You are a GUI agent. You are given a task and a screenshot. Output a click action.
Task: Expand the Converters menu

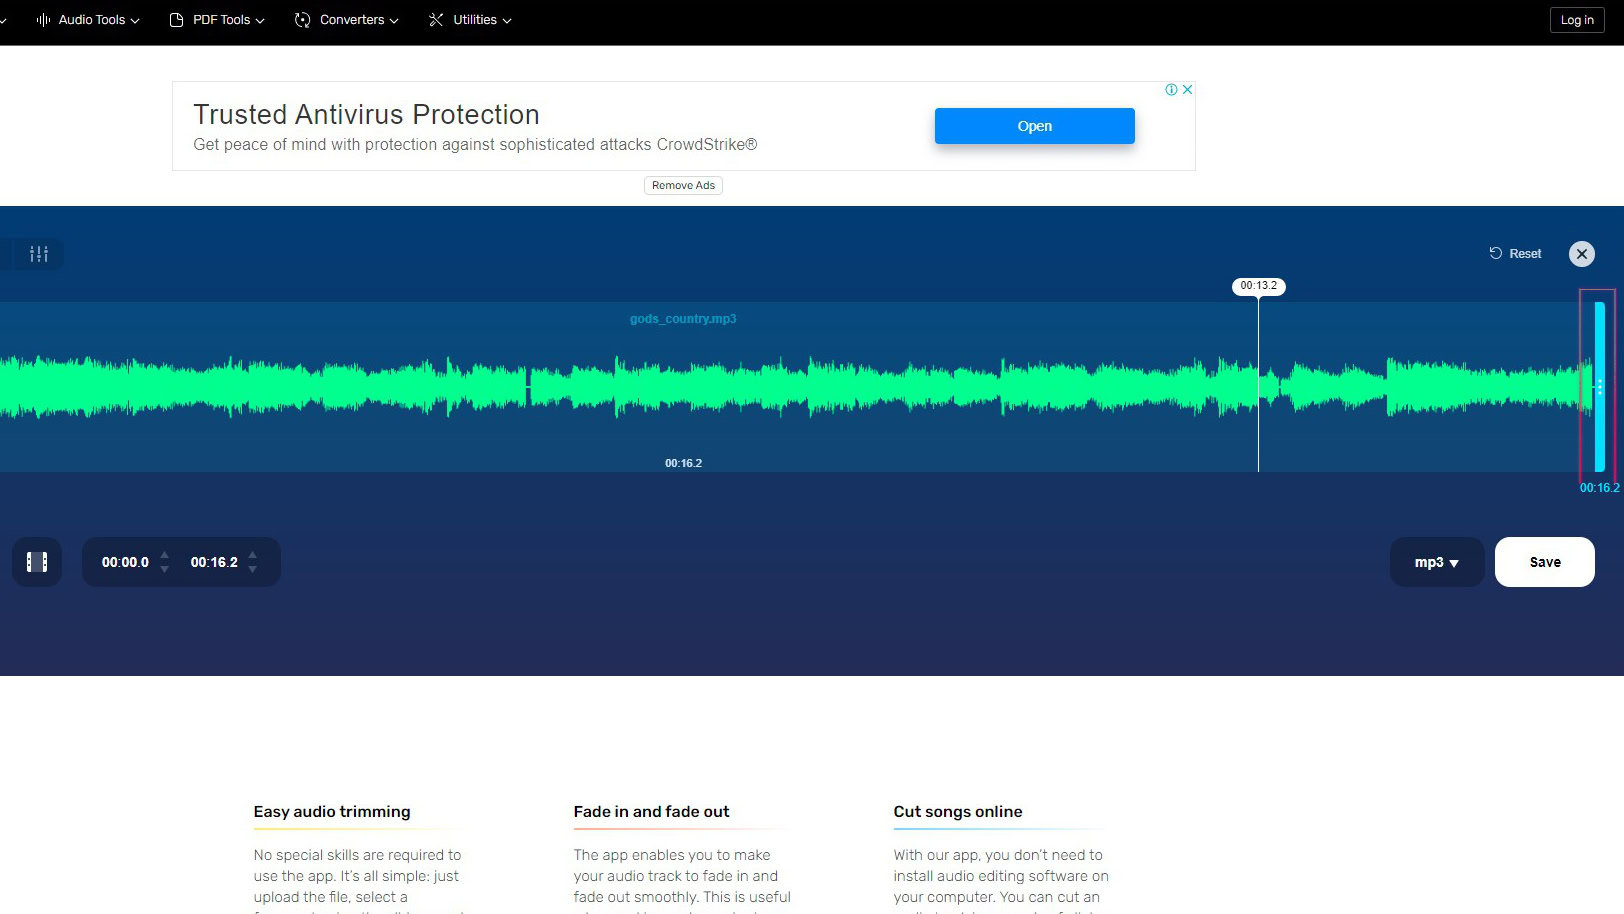pos(346,20)
